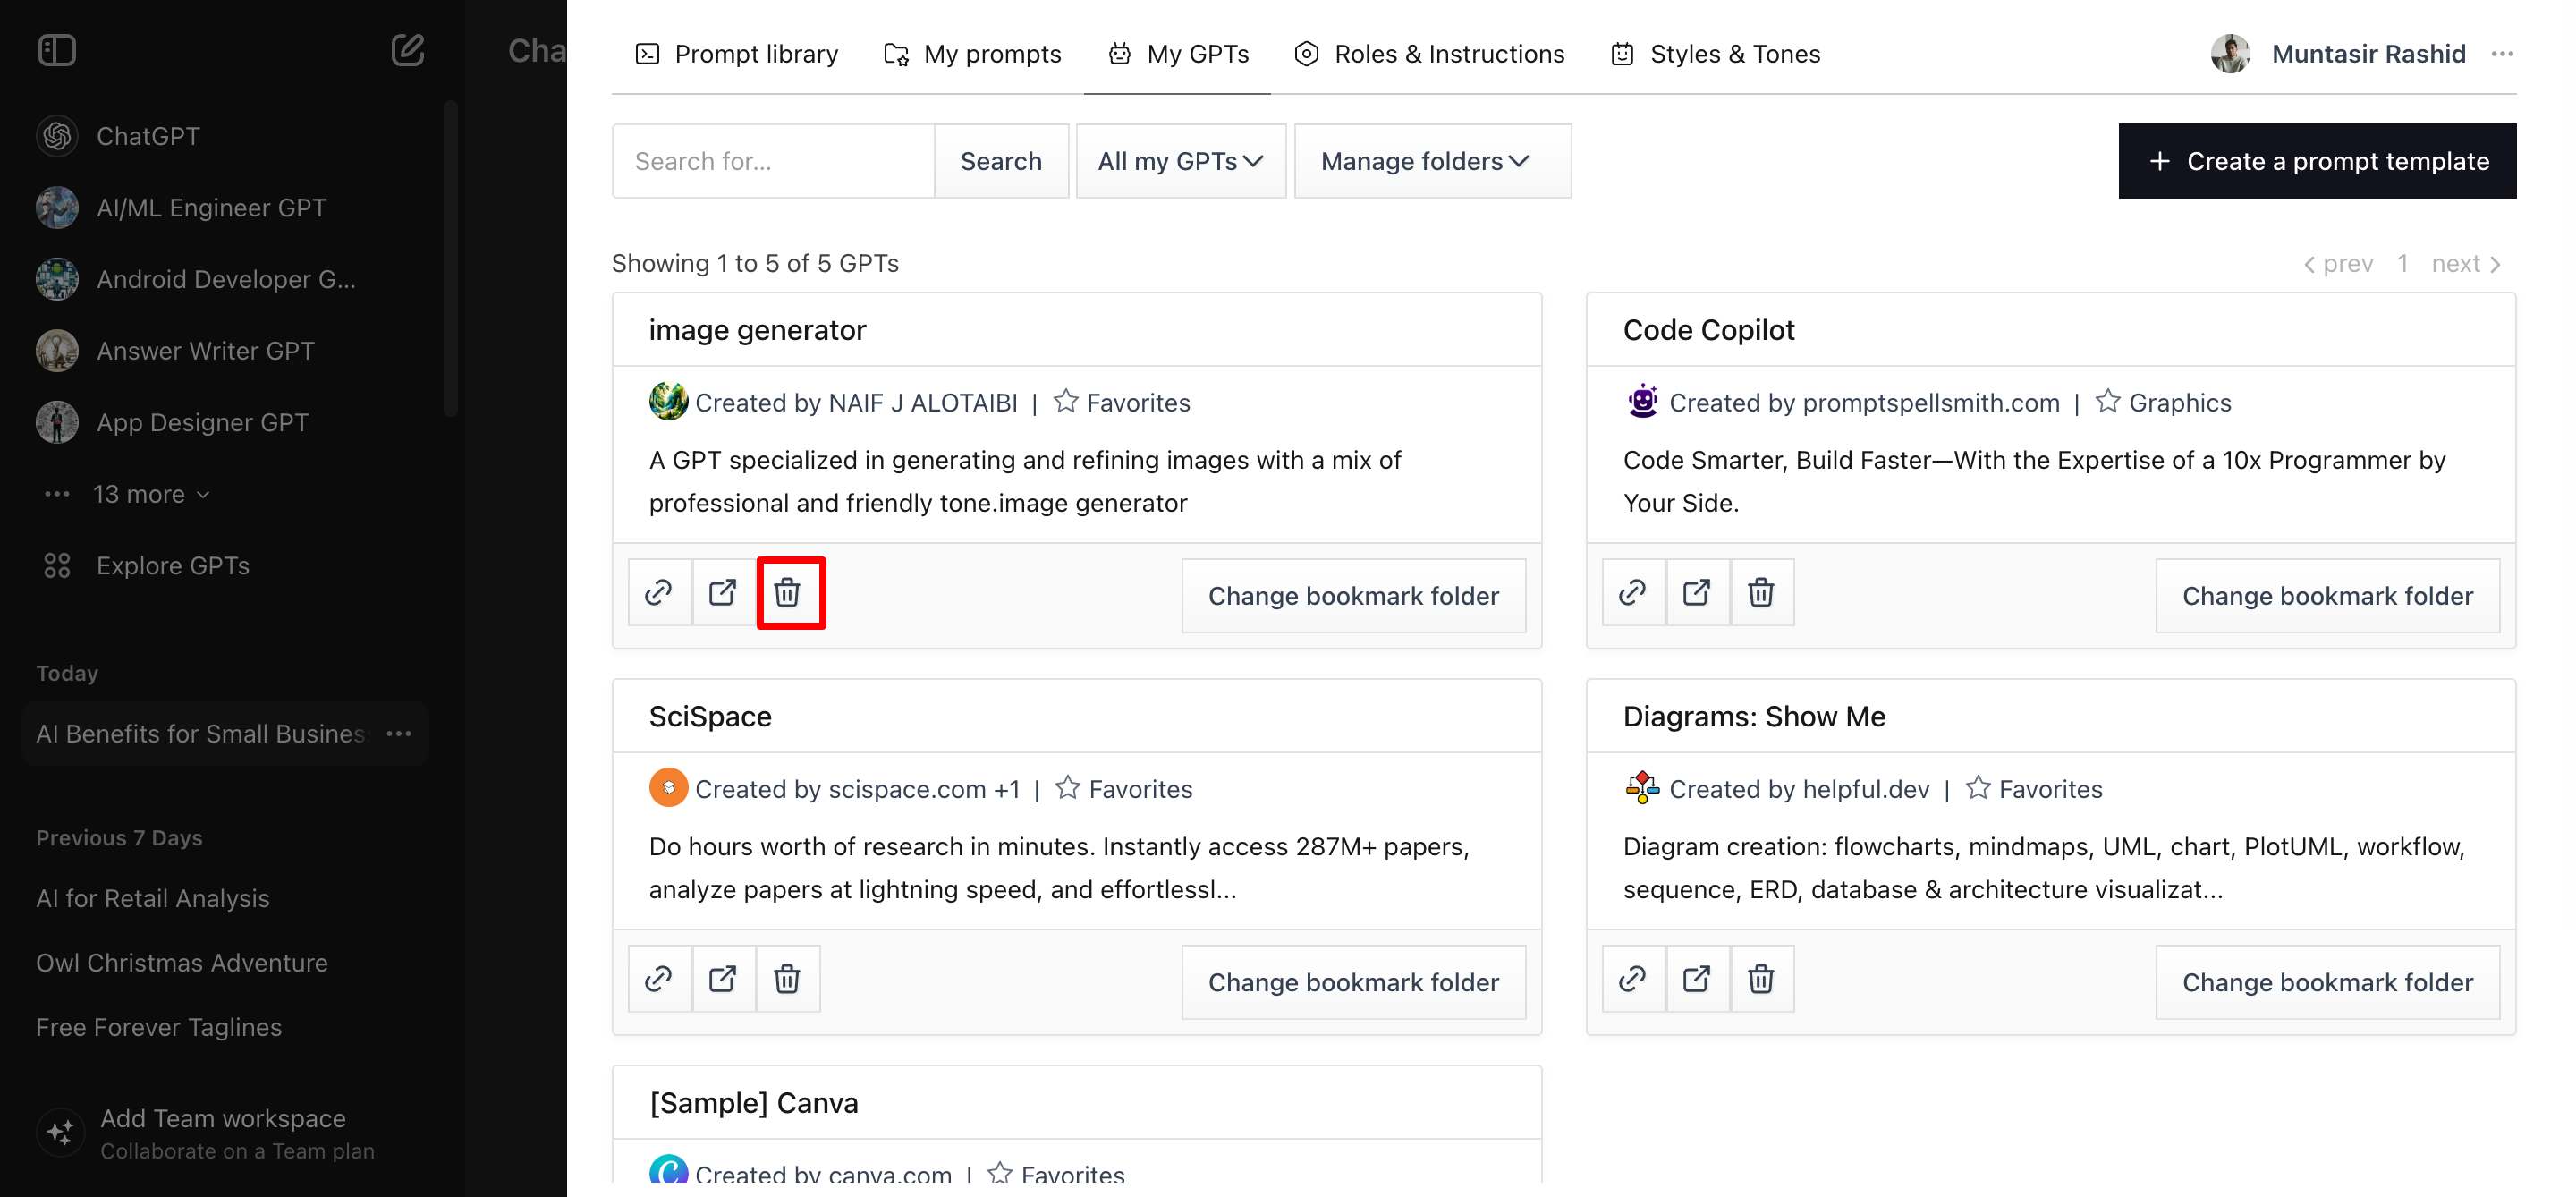Click the Search for... input field
2576x1197 pixels.
coord(773,161)
